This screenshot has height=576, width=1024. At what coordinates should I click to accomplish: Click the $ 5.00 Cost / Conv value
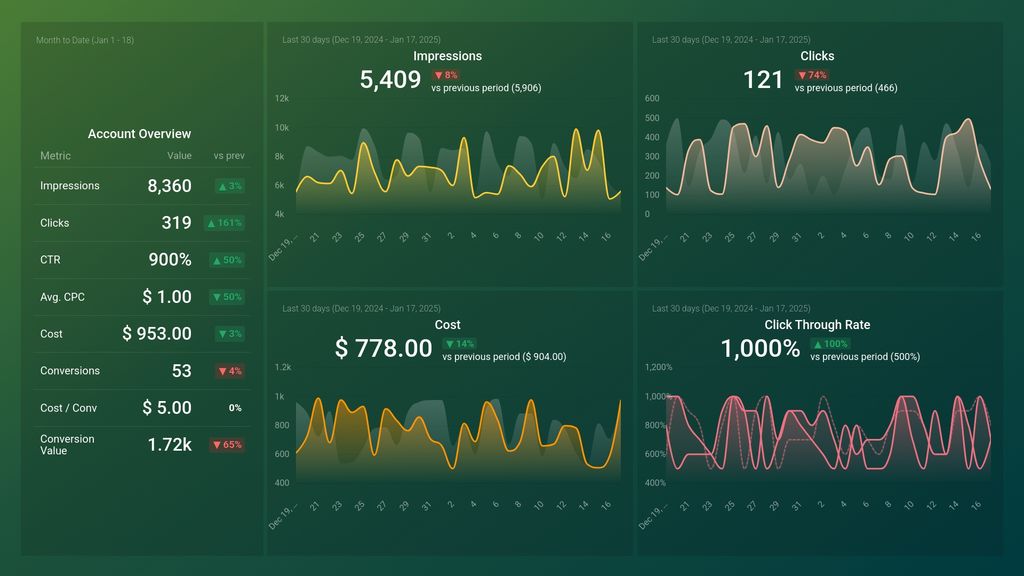point(167,408)
